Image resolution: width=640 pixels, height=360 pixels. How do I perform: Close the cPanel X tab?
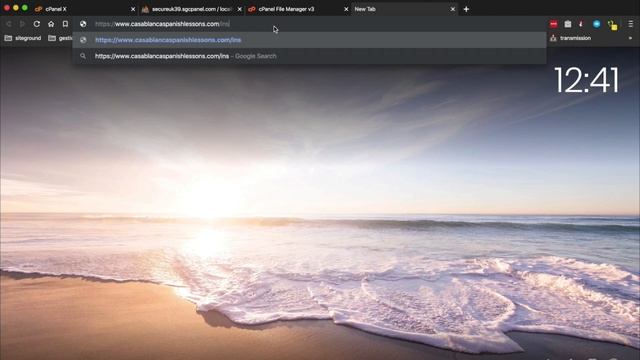133,9
